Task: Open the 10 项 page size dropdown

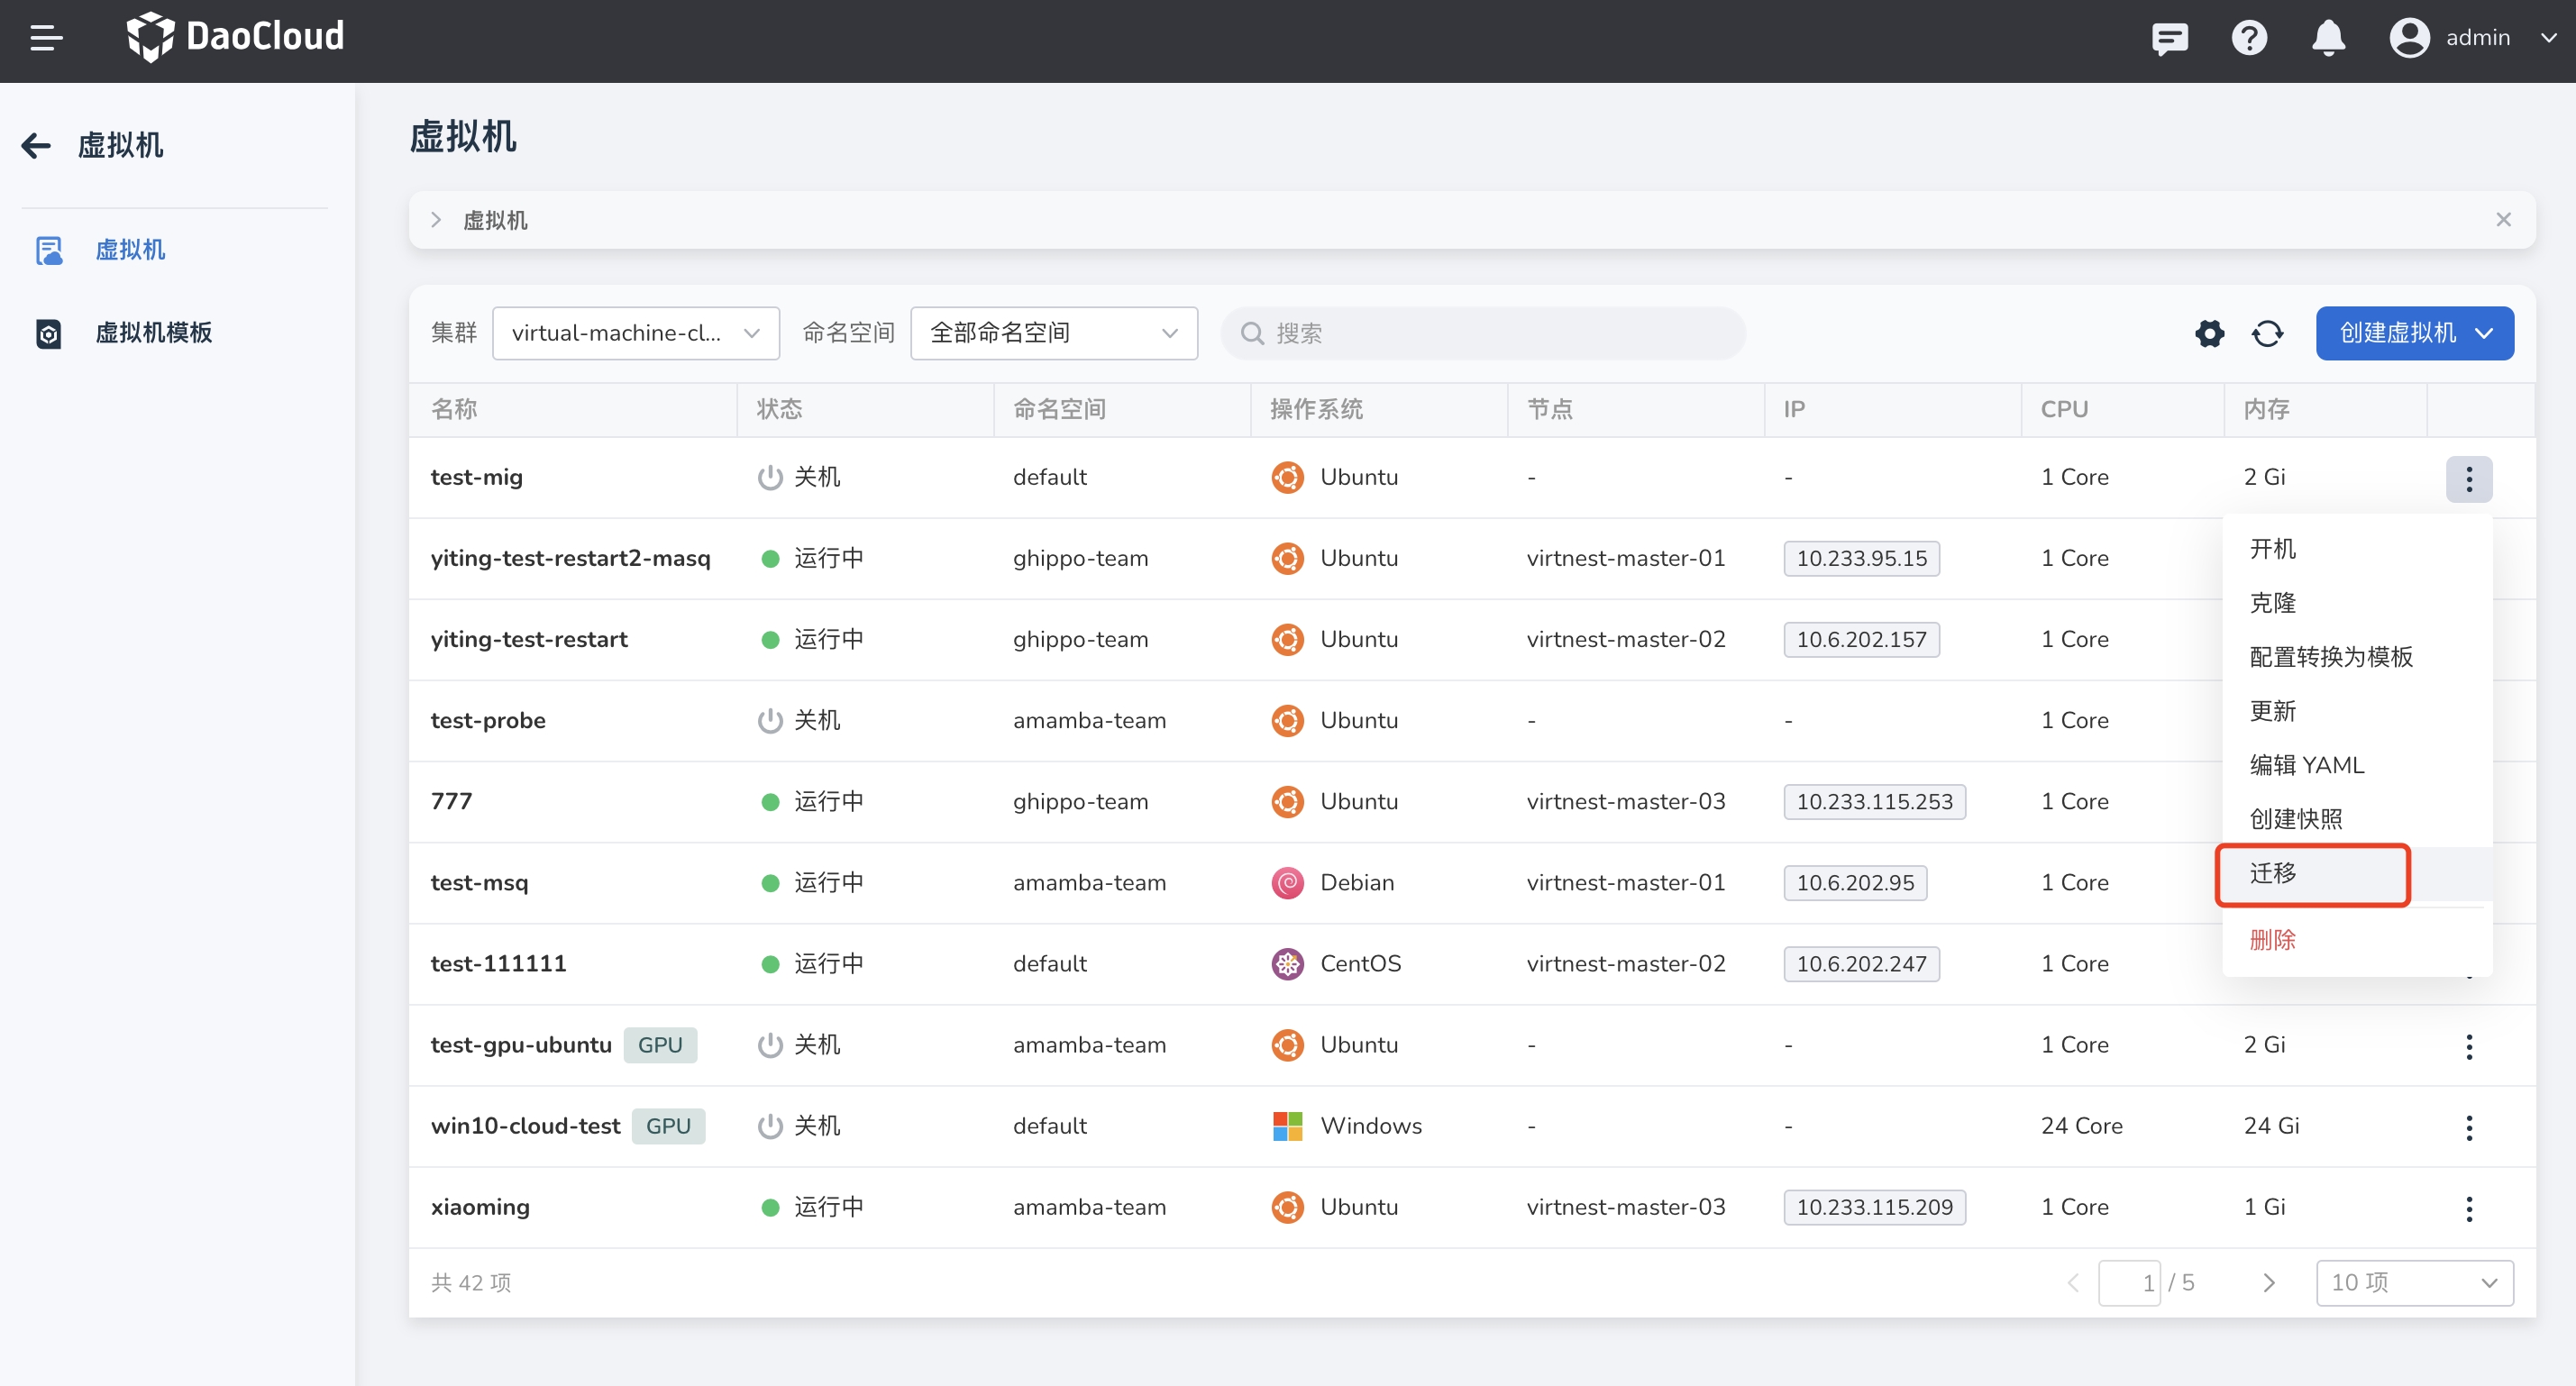Action: (x=2413, y=1282)
